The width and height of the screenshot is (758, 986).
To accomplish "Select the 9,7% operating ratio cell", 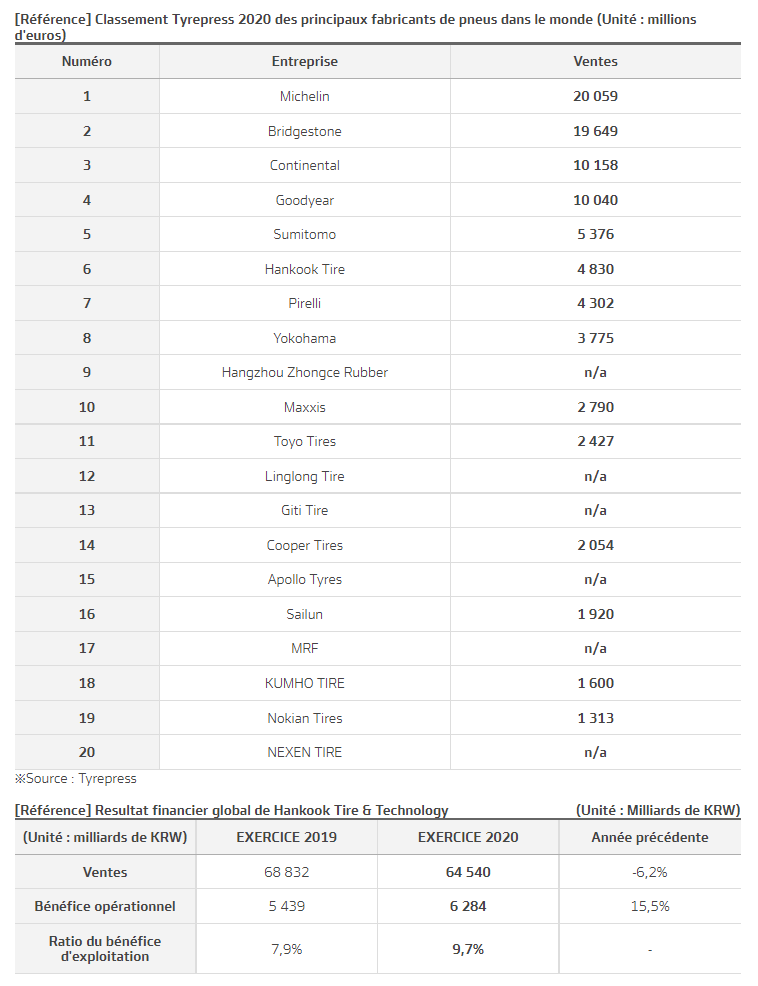I will [468, 949].
